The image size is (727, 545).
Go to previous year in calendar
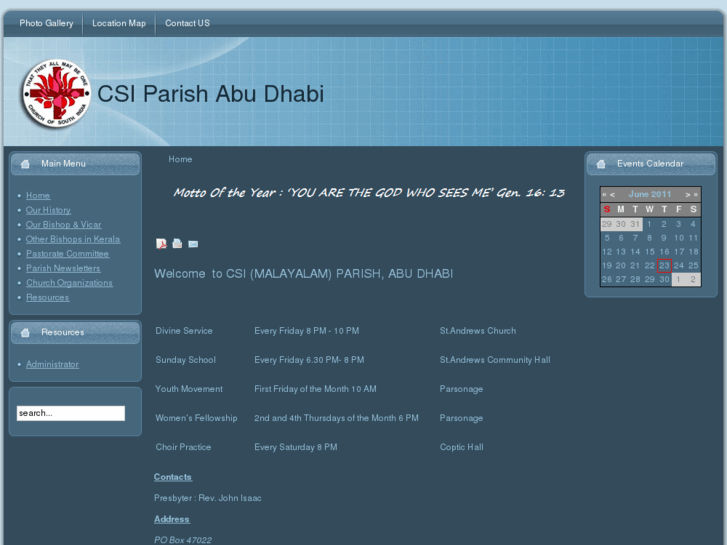pyautogui.click(x=604, y=194)
